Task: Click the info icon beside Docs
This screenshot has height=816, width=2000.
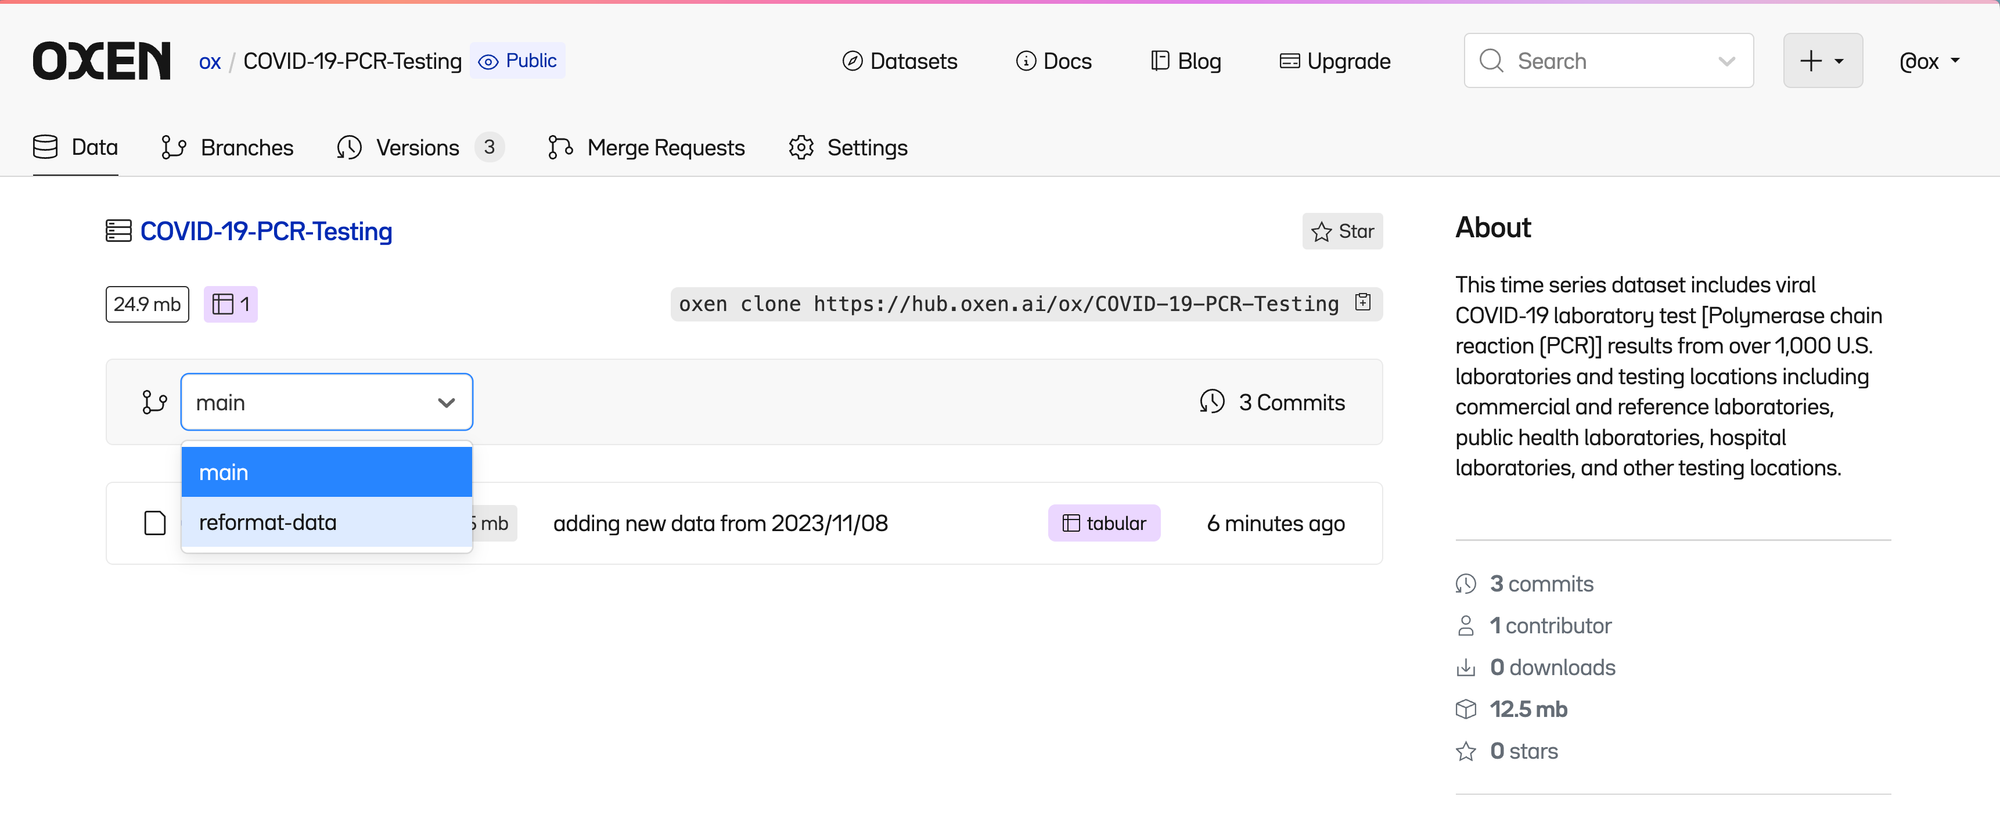Action: coord(1026,61)
